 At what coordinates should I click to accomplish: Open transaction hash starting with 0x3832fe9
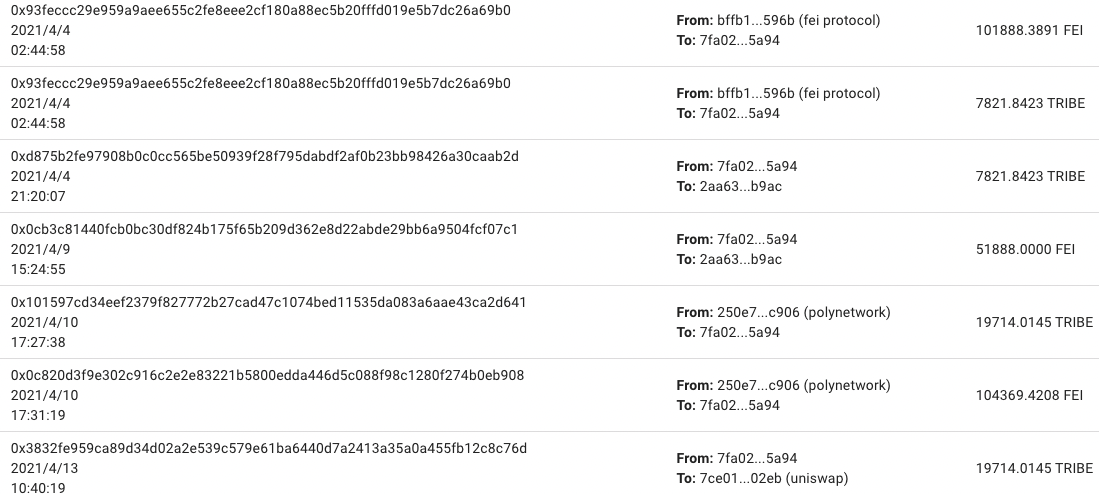point(268,448)
